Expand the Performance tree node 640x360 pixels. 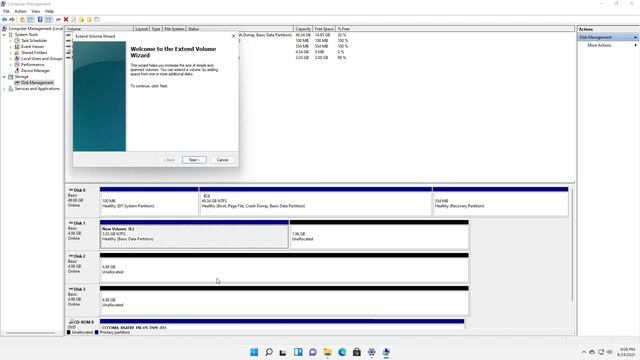pos(11,64)
